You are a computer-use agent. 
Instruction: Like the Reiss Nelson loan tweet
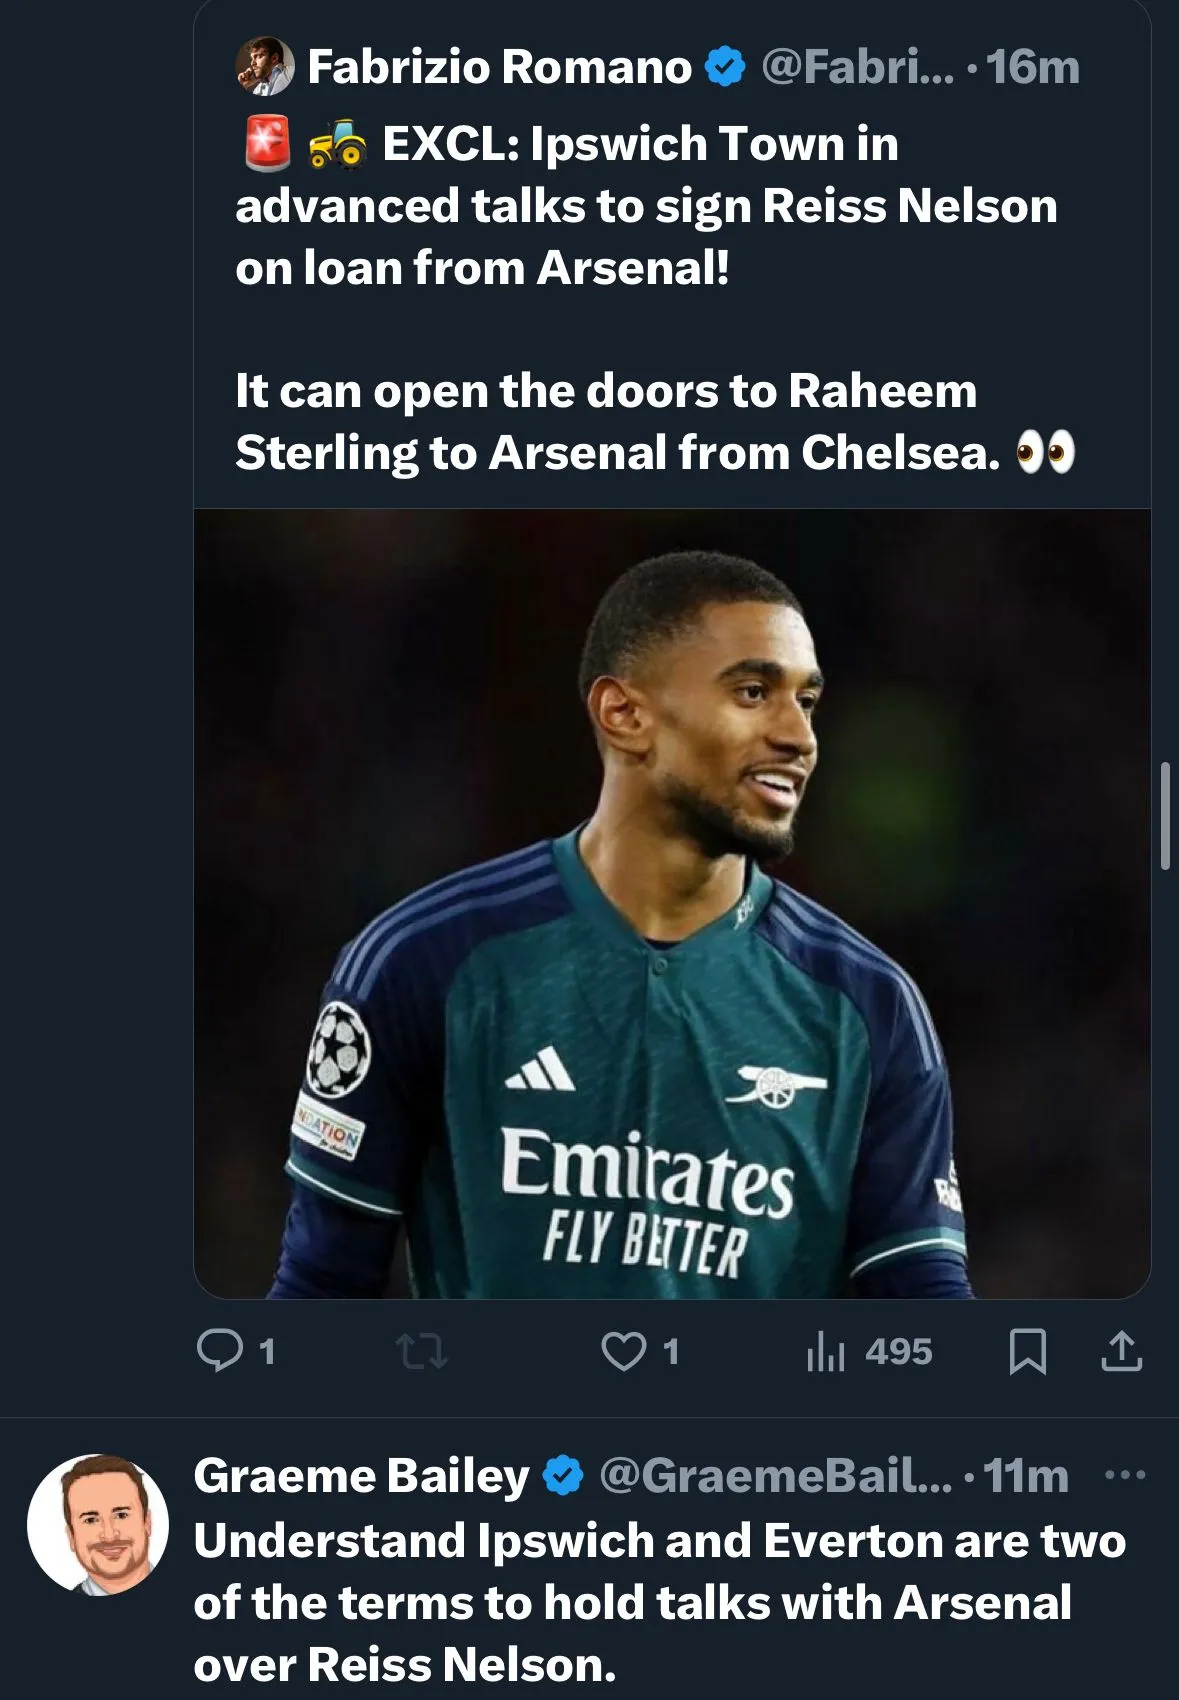pyautogui.click(x=623, y=1351)
